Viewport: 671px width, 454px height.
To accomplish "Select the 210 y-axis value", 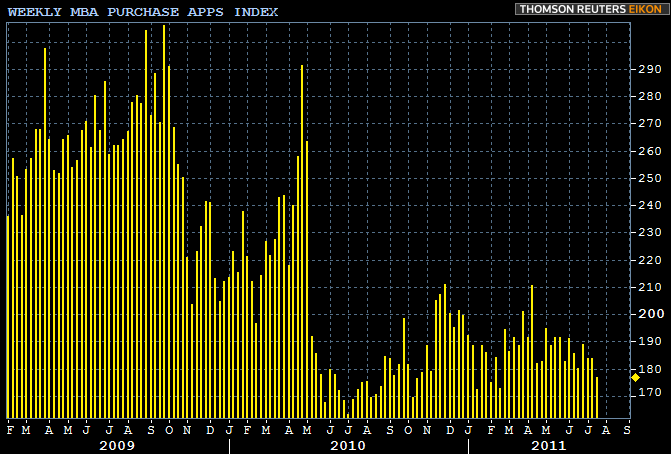I will click(649, 287).
